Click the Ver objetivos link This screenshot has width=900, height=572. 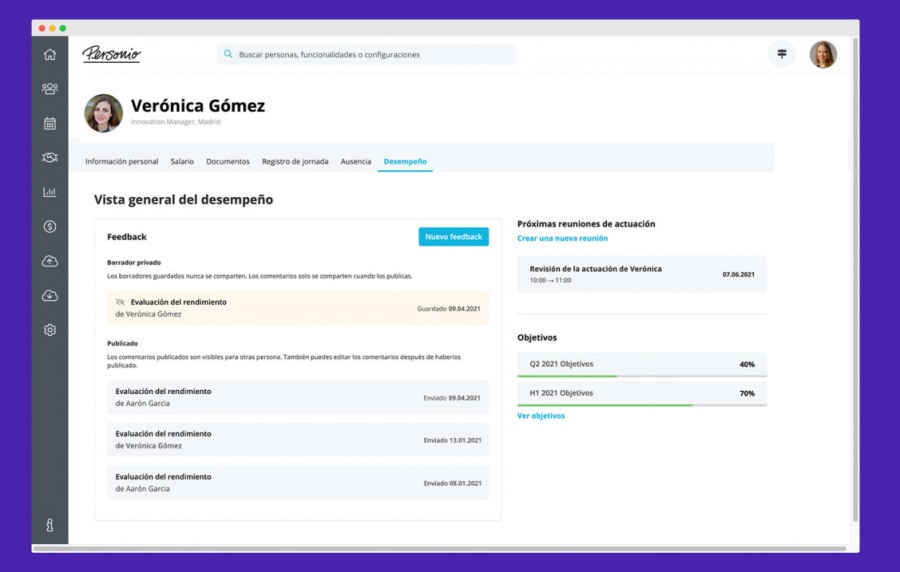pos(541,416)
